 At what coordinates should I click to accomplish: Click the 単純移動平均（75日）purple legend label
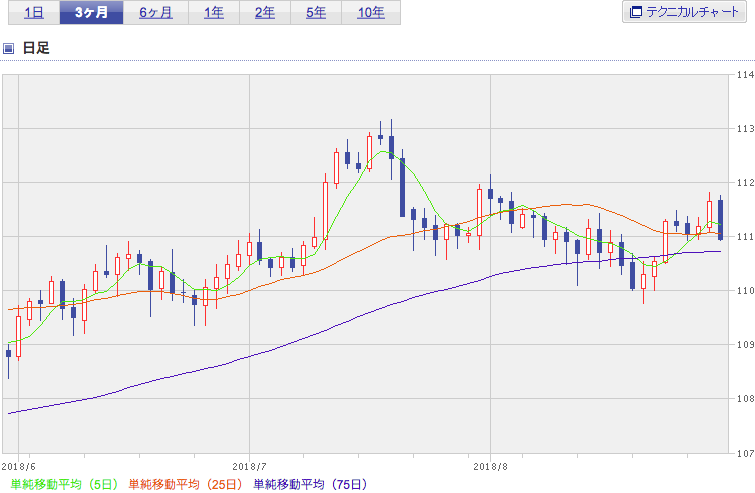coord(311,484)
